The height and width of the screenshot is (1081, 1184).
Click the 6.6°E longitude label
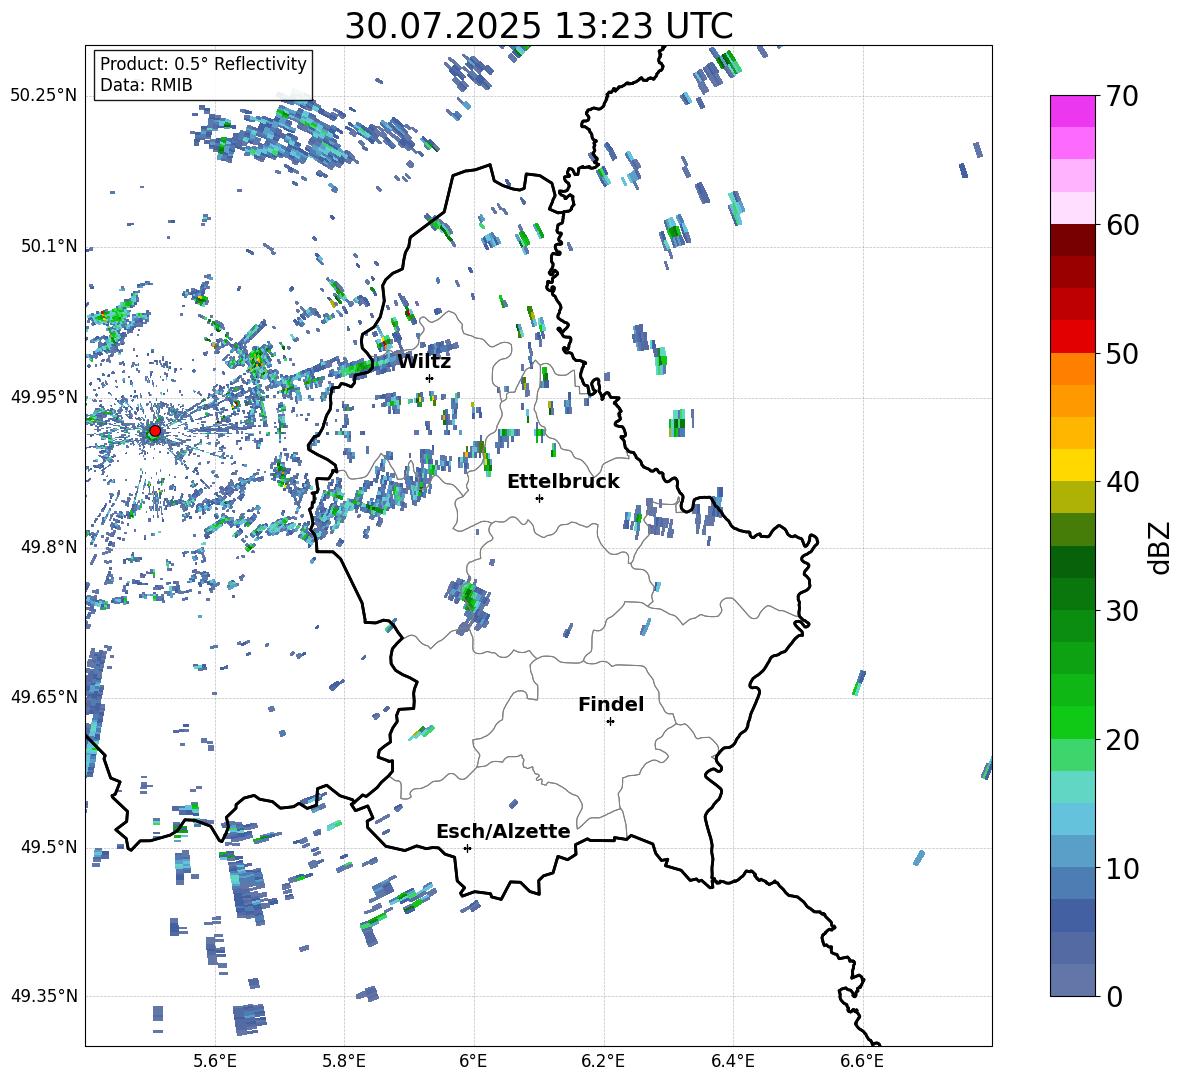pos(862,1061)
